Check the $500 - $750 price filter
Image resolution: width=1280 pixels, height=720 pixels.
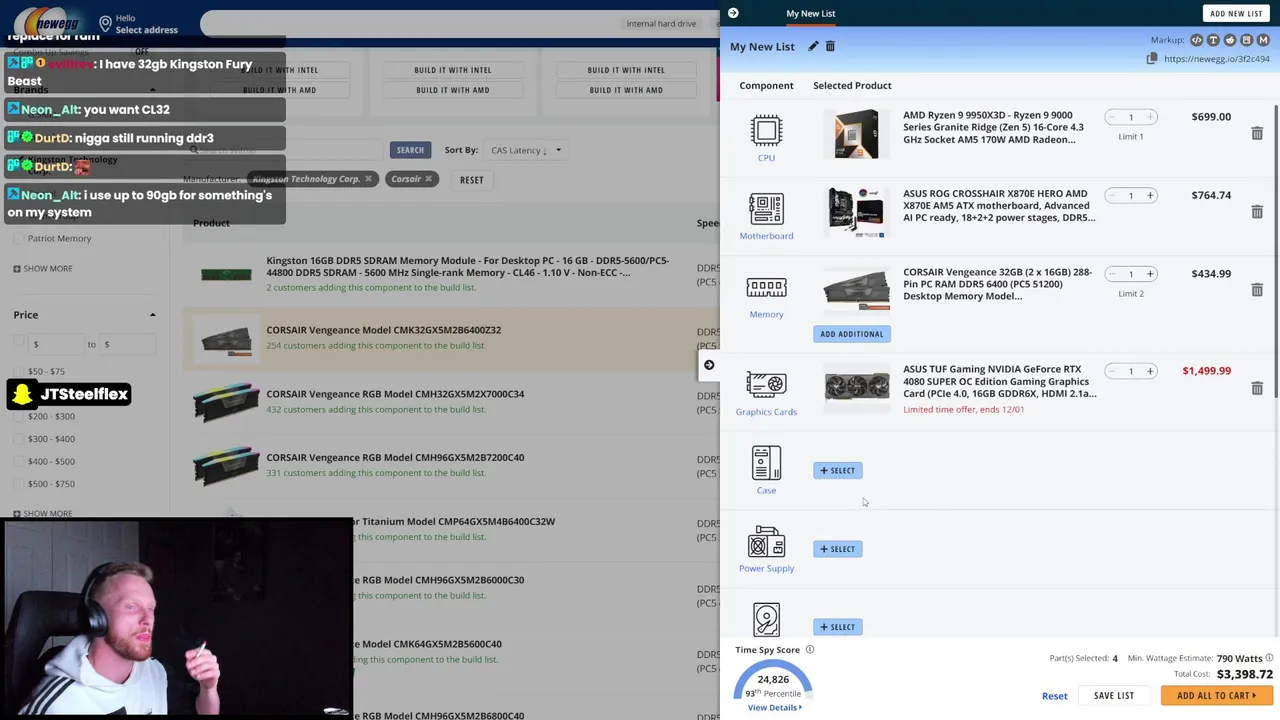pos(18,484)
